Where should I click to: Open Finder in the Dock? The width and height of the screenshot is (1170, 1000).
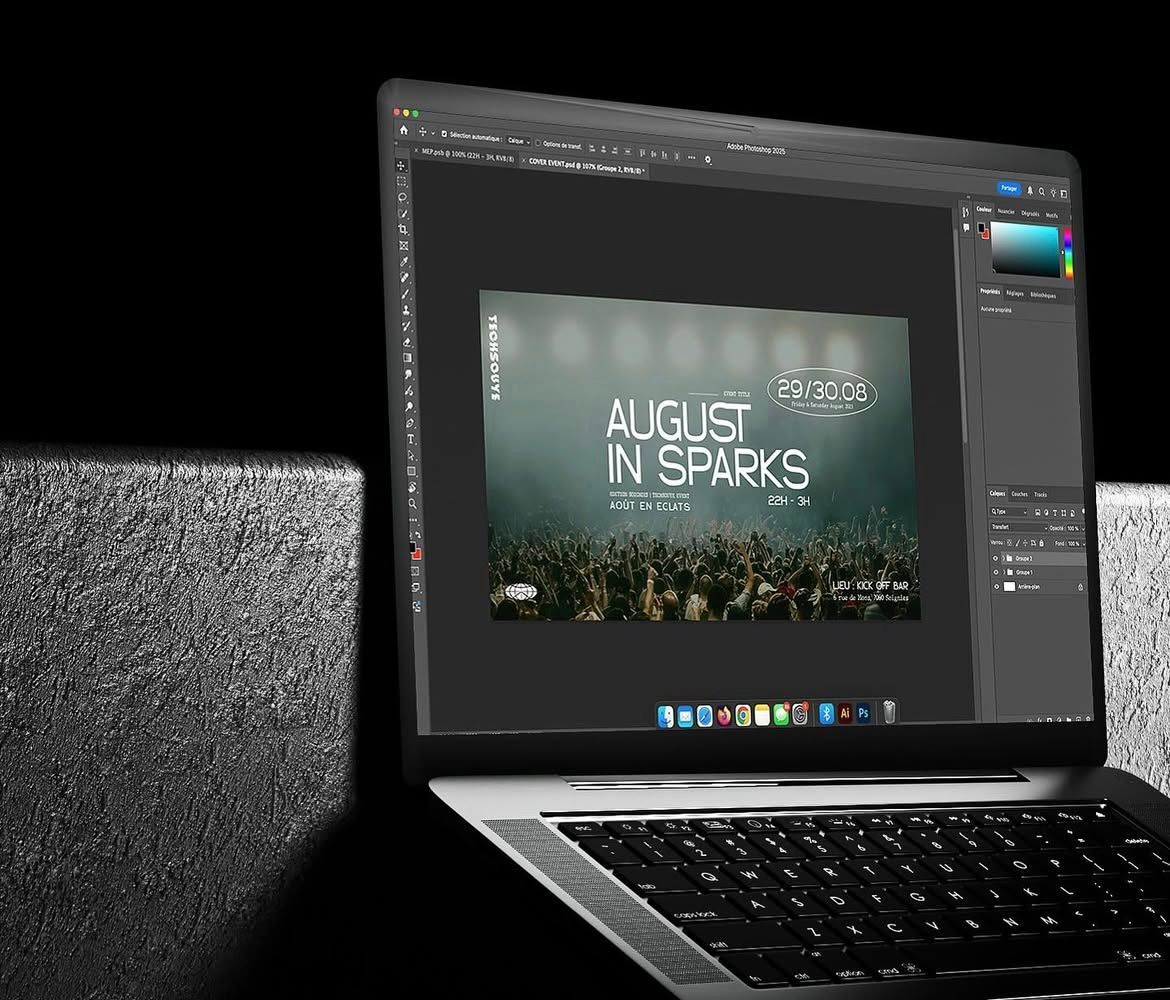666,716
